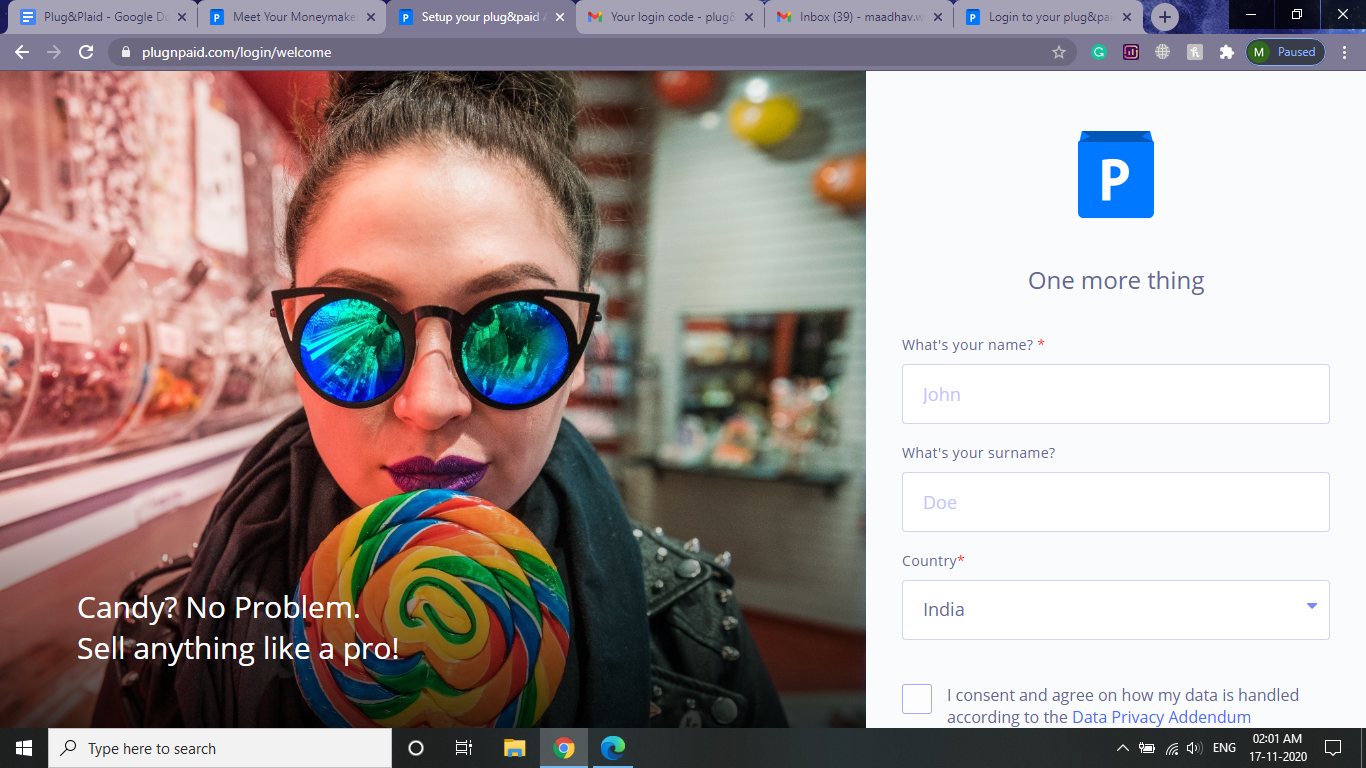Image resolution: width=1366 pixels, height=768 pixels.
Task: Bookmark this page with the star icon
Action: [1059, 52]
